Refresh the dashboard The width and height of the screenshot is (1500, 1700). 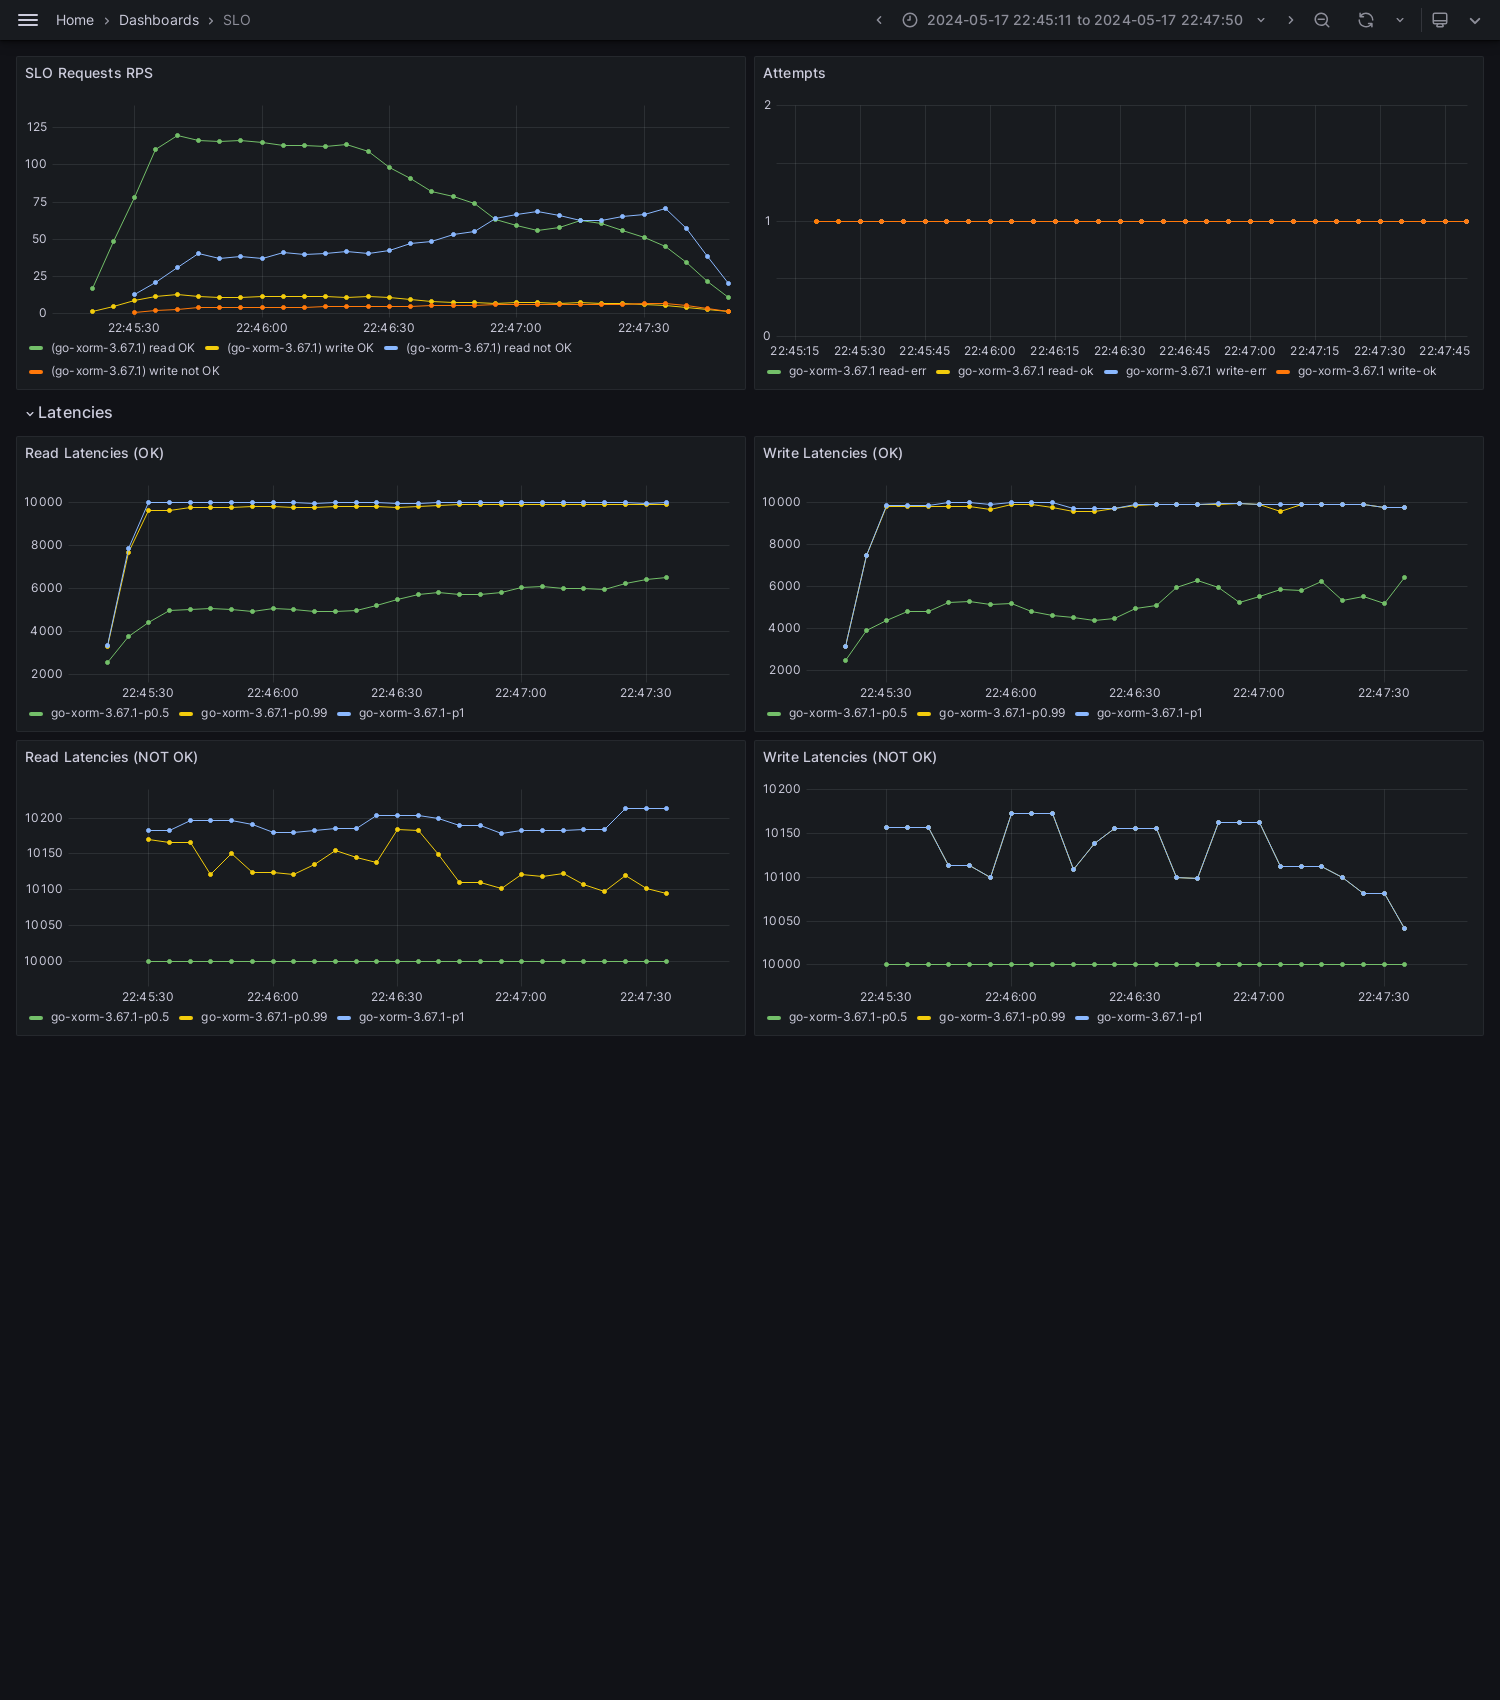tap(1366, 20)
